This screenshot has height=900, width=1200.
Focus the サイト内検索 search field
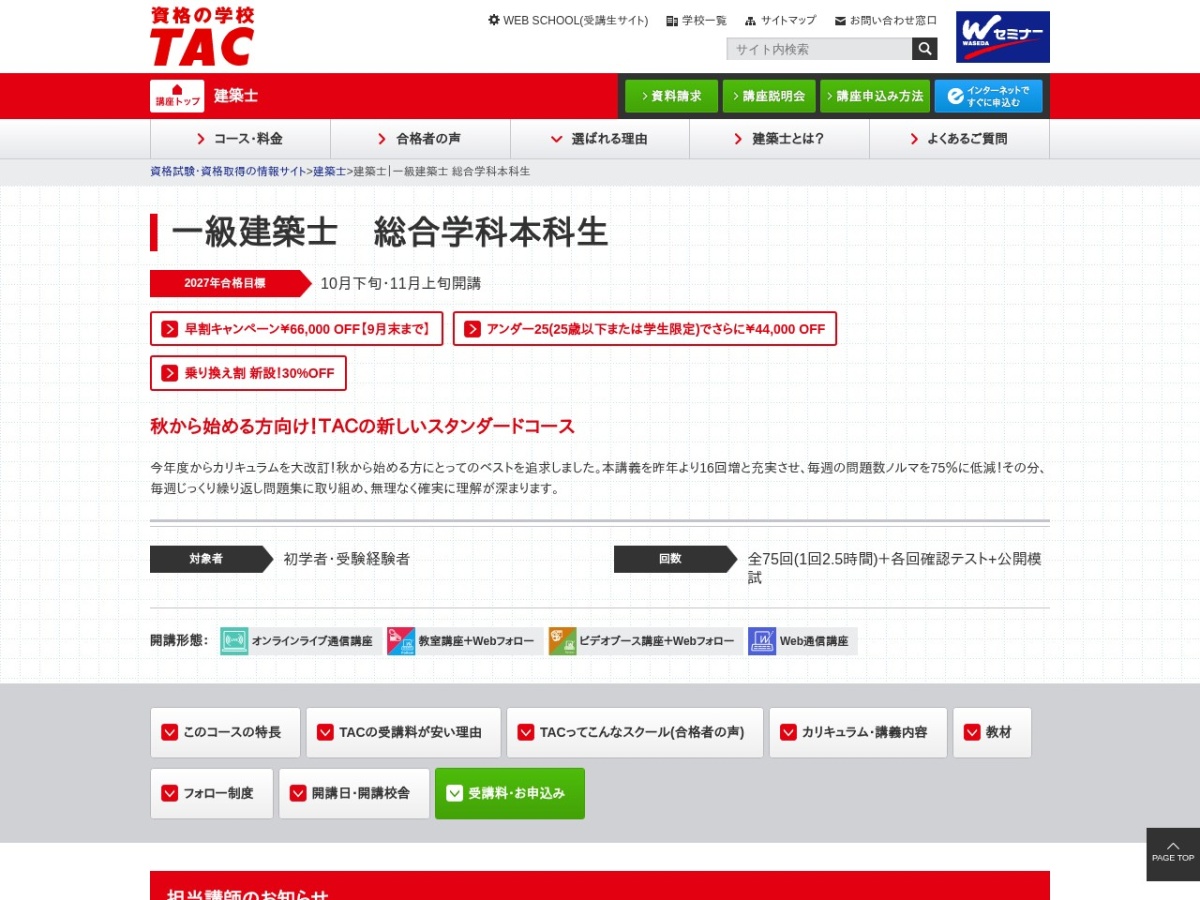pos(819,49)
